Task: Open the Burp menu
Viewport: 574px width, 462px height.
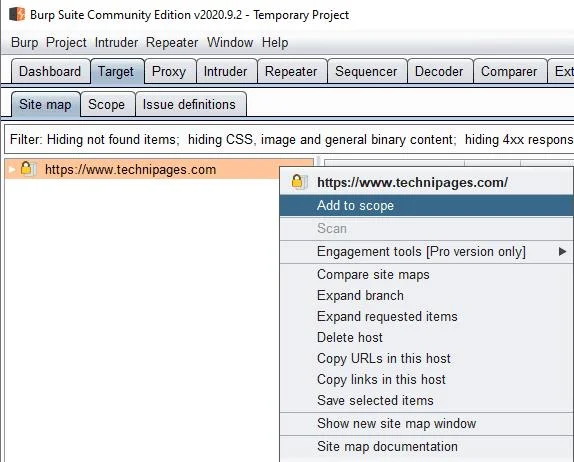Action: pos(25,42)
